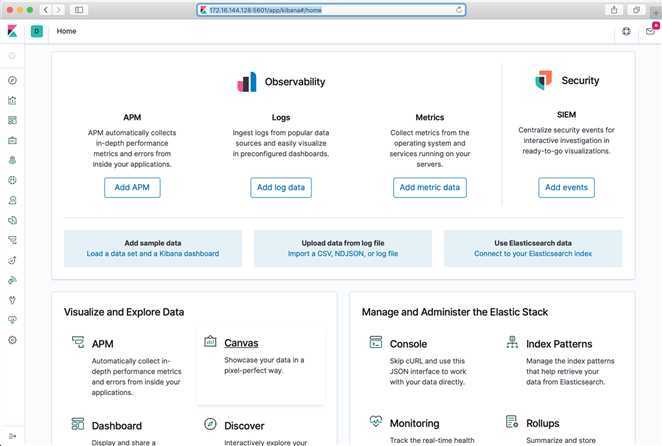This screenshot has height=446, width=662.
Task: Open Visualize from the sidebar chart icon
Action: click(12, 100)
